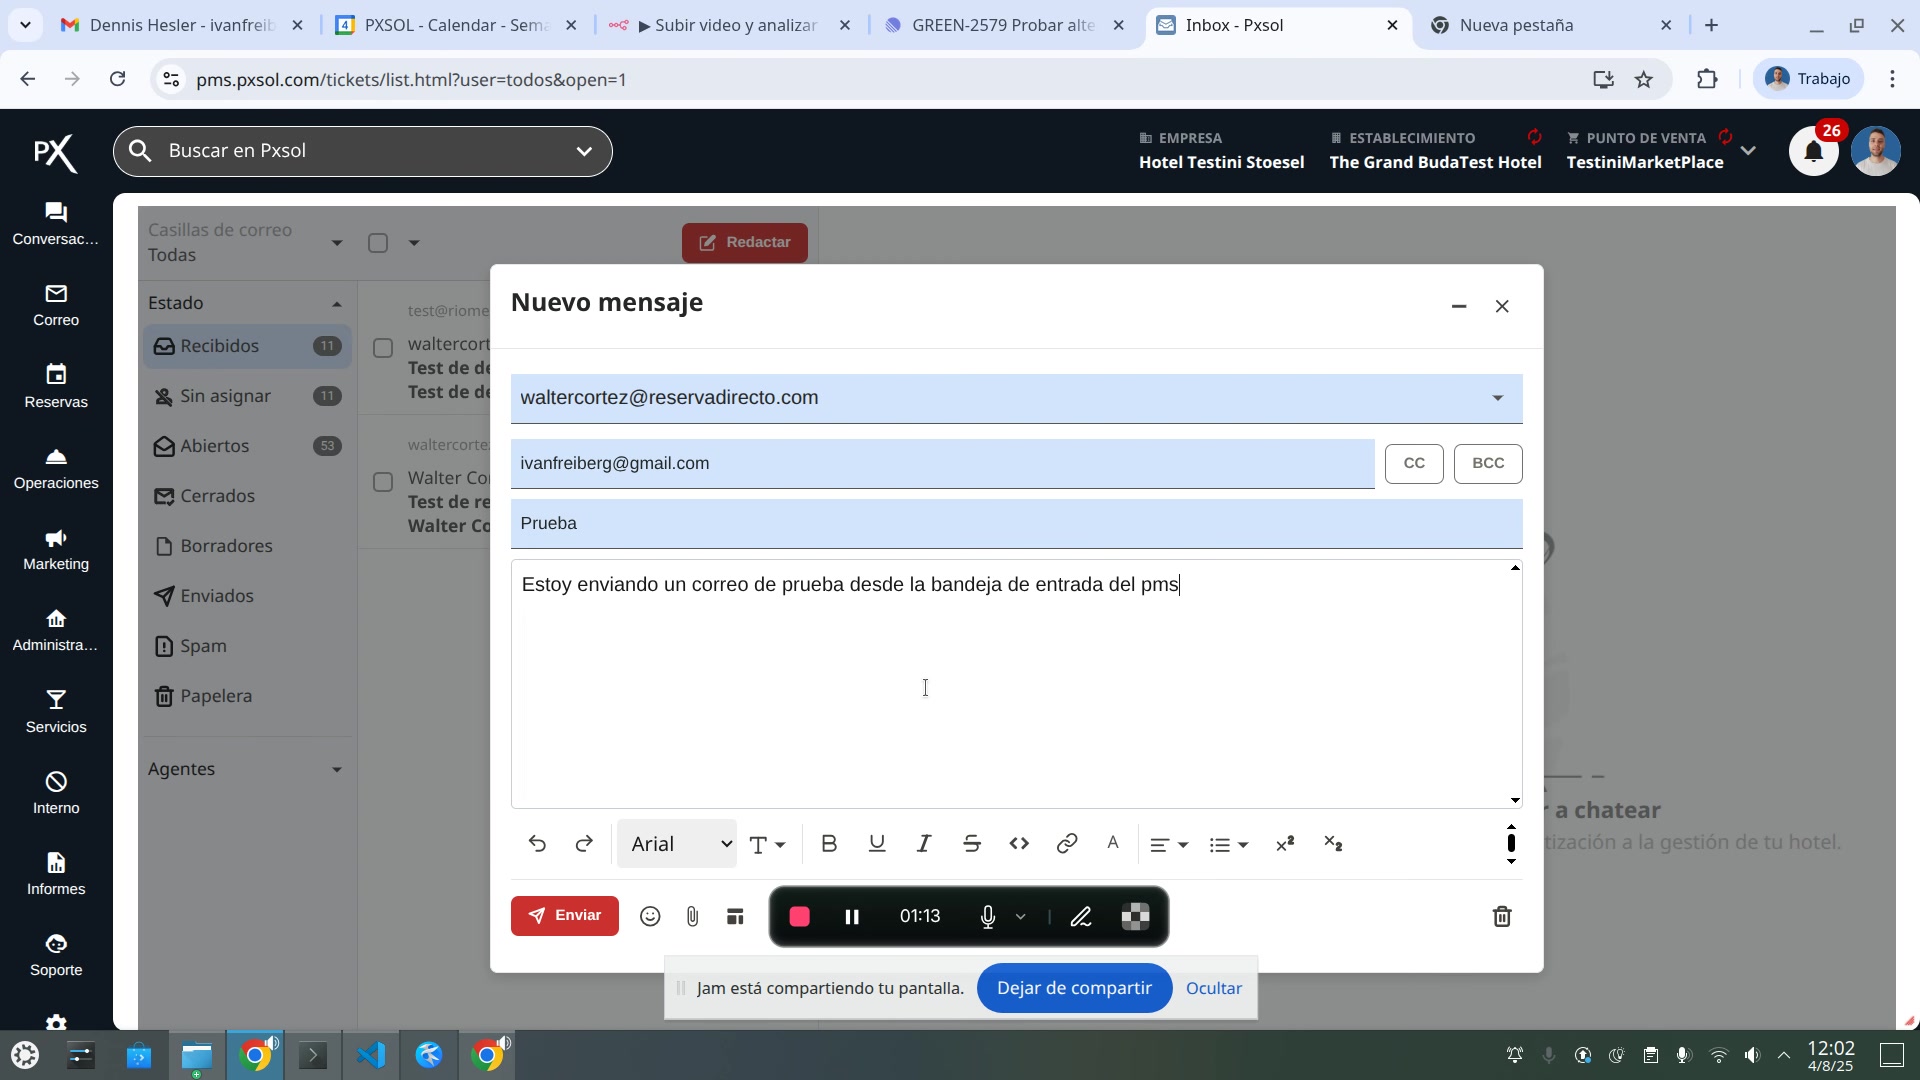Check the first email's checkbox

click(x=383, y=348)
